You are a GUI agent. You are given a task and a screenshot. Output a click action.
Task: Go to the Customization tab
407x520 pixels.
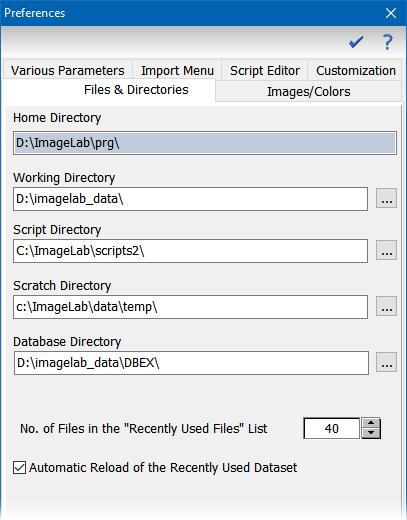[x=355, y=70]
